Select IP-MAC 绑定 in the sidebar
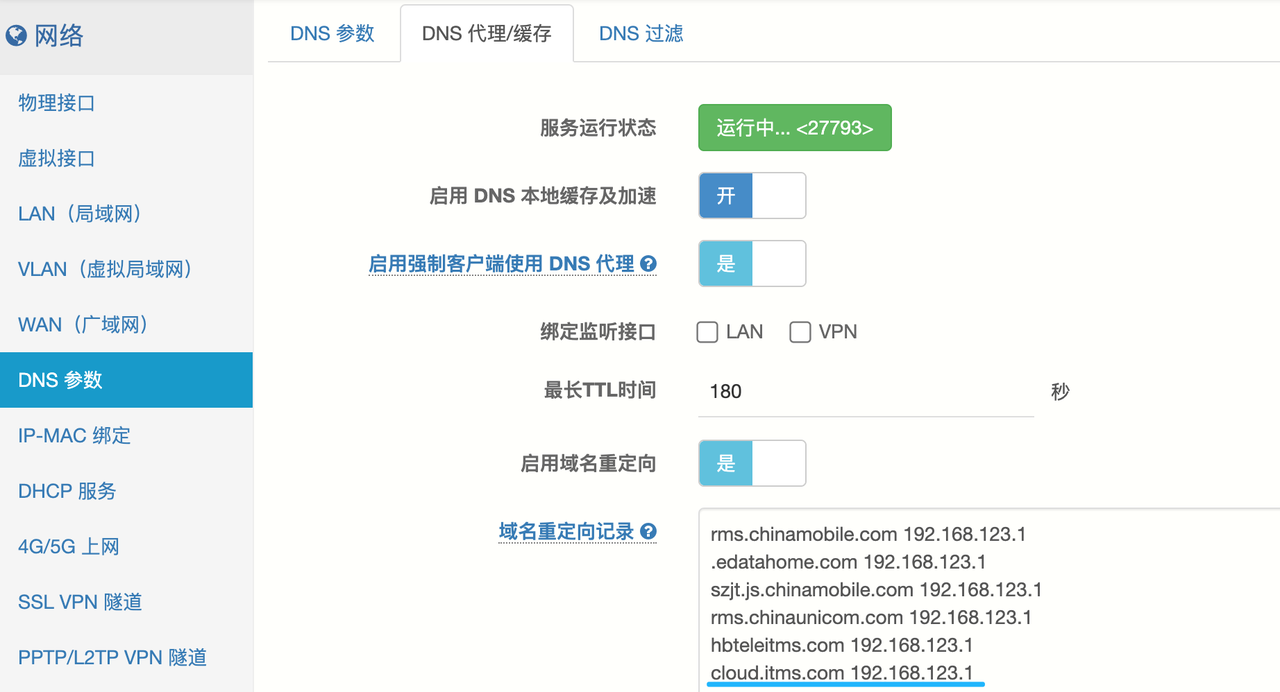The width and height of the screenshot is (1280, 692). [74, 436]
